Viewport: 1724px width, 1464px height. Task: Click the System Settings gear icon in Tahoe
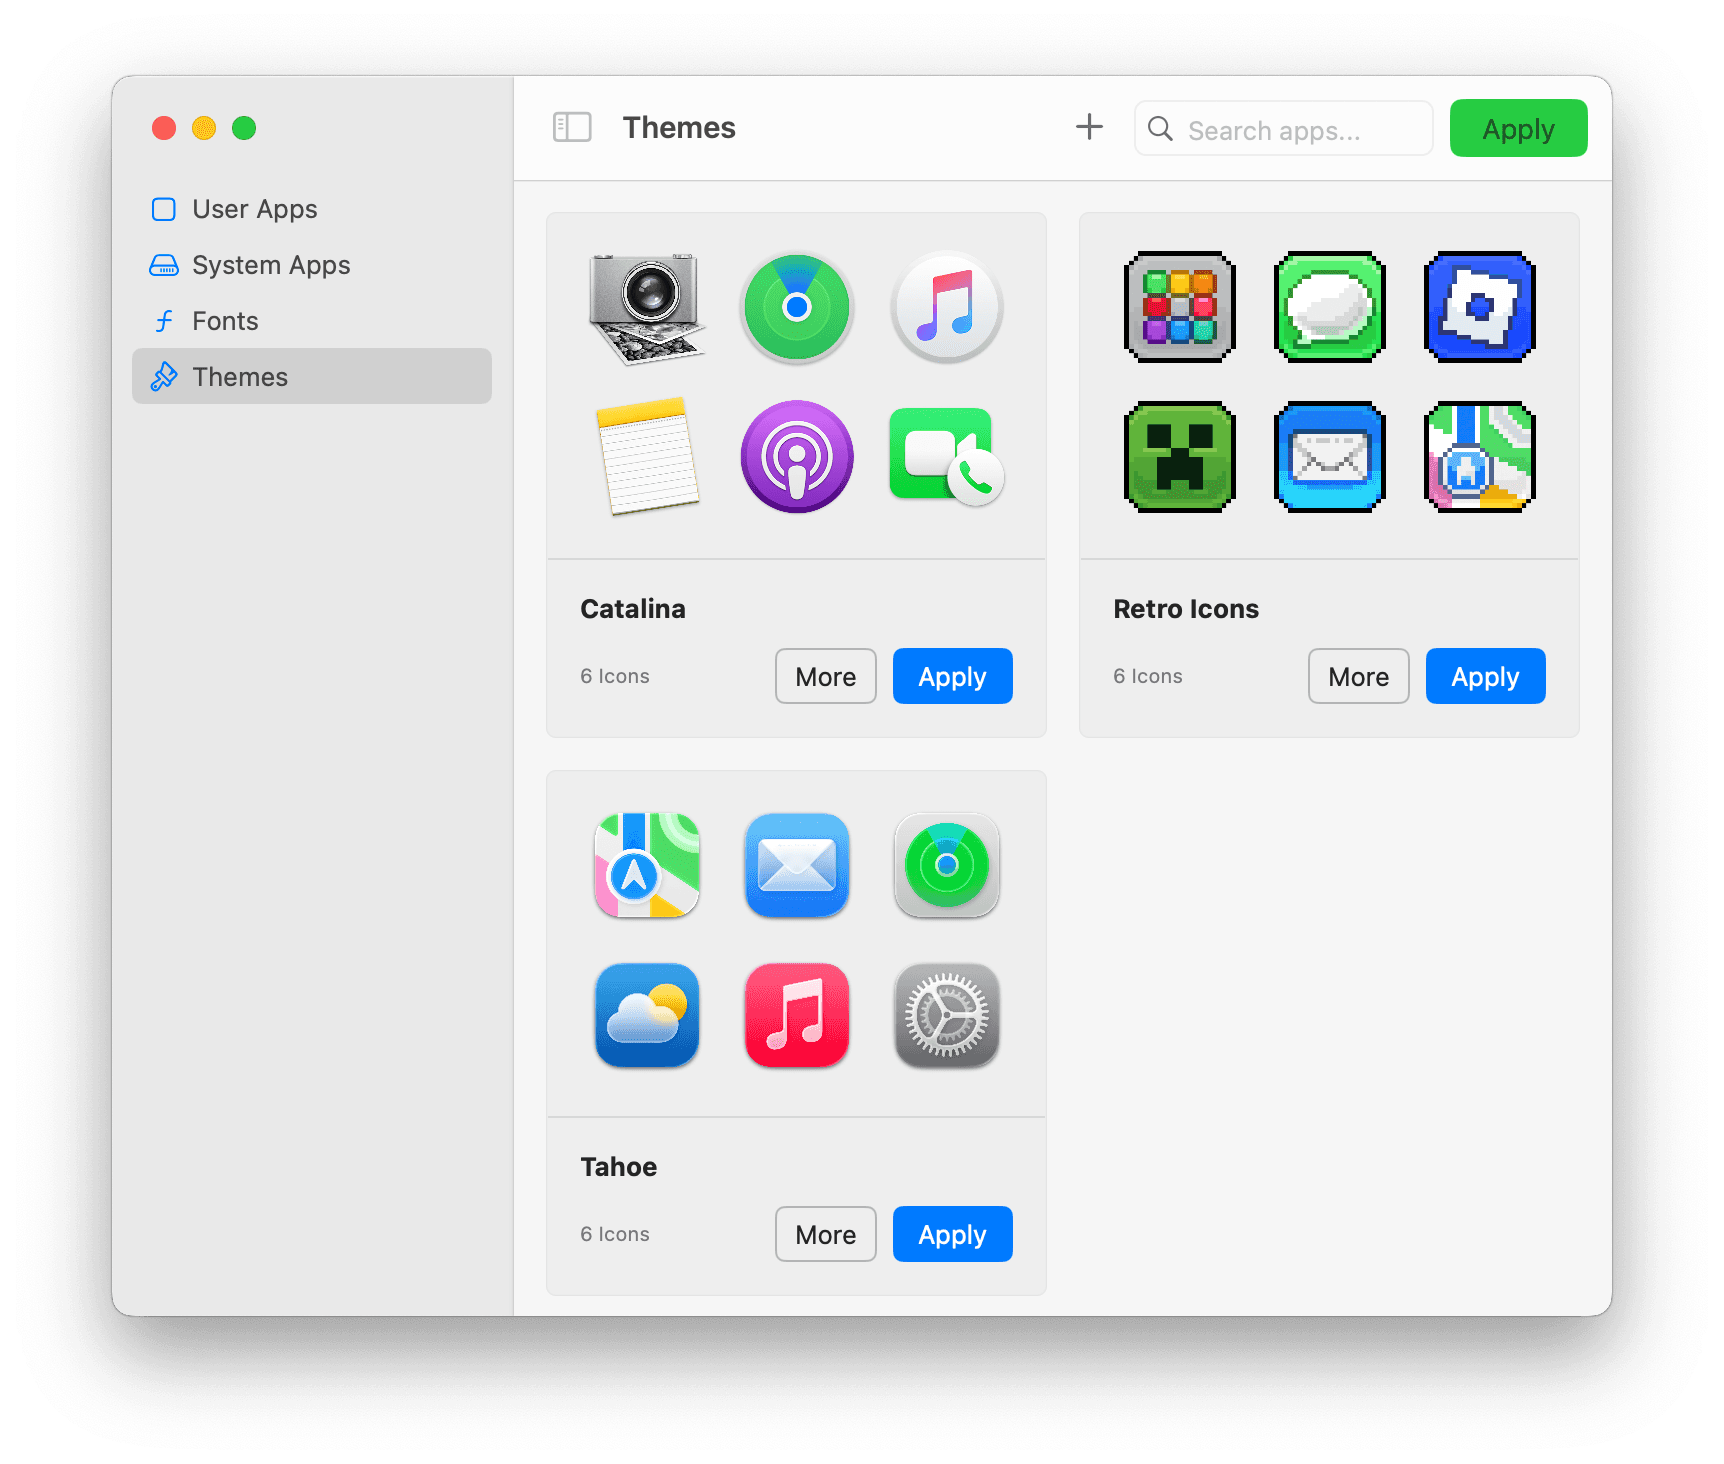tap(947, 1015)
